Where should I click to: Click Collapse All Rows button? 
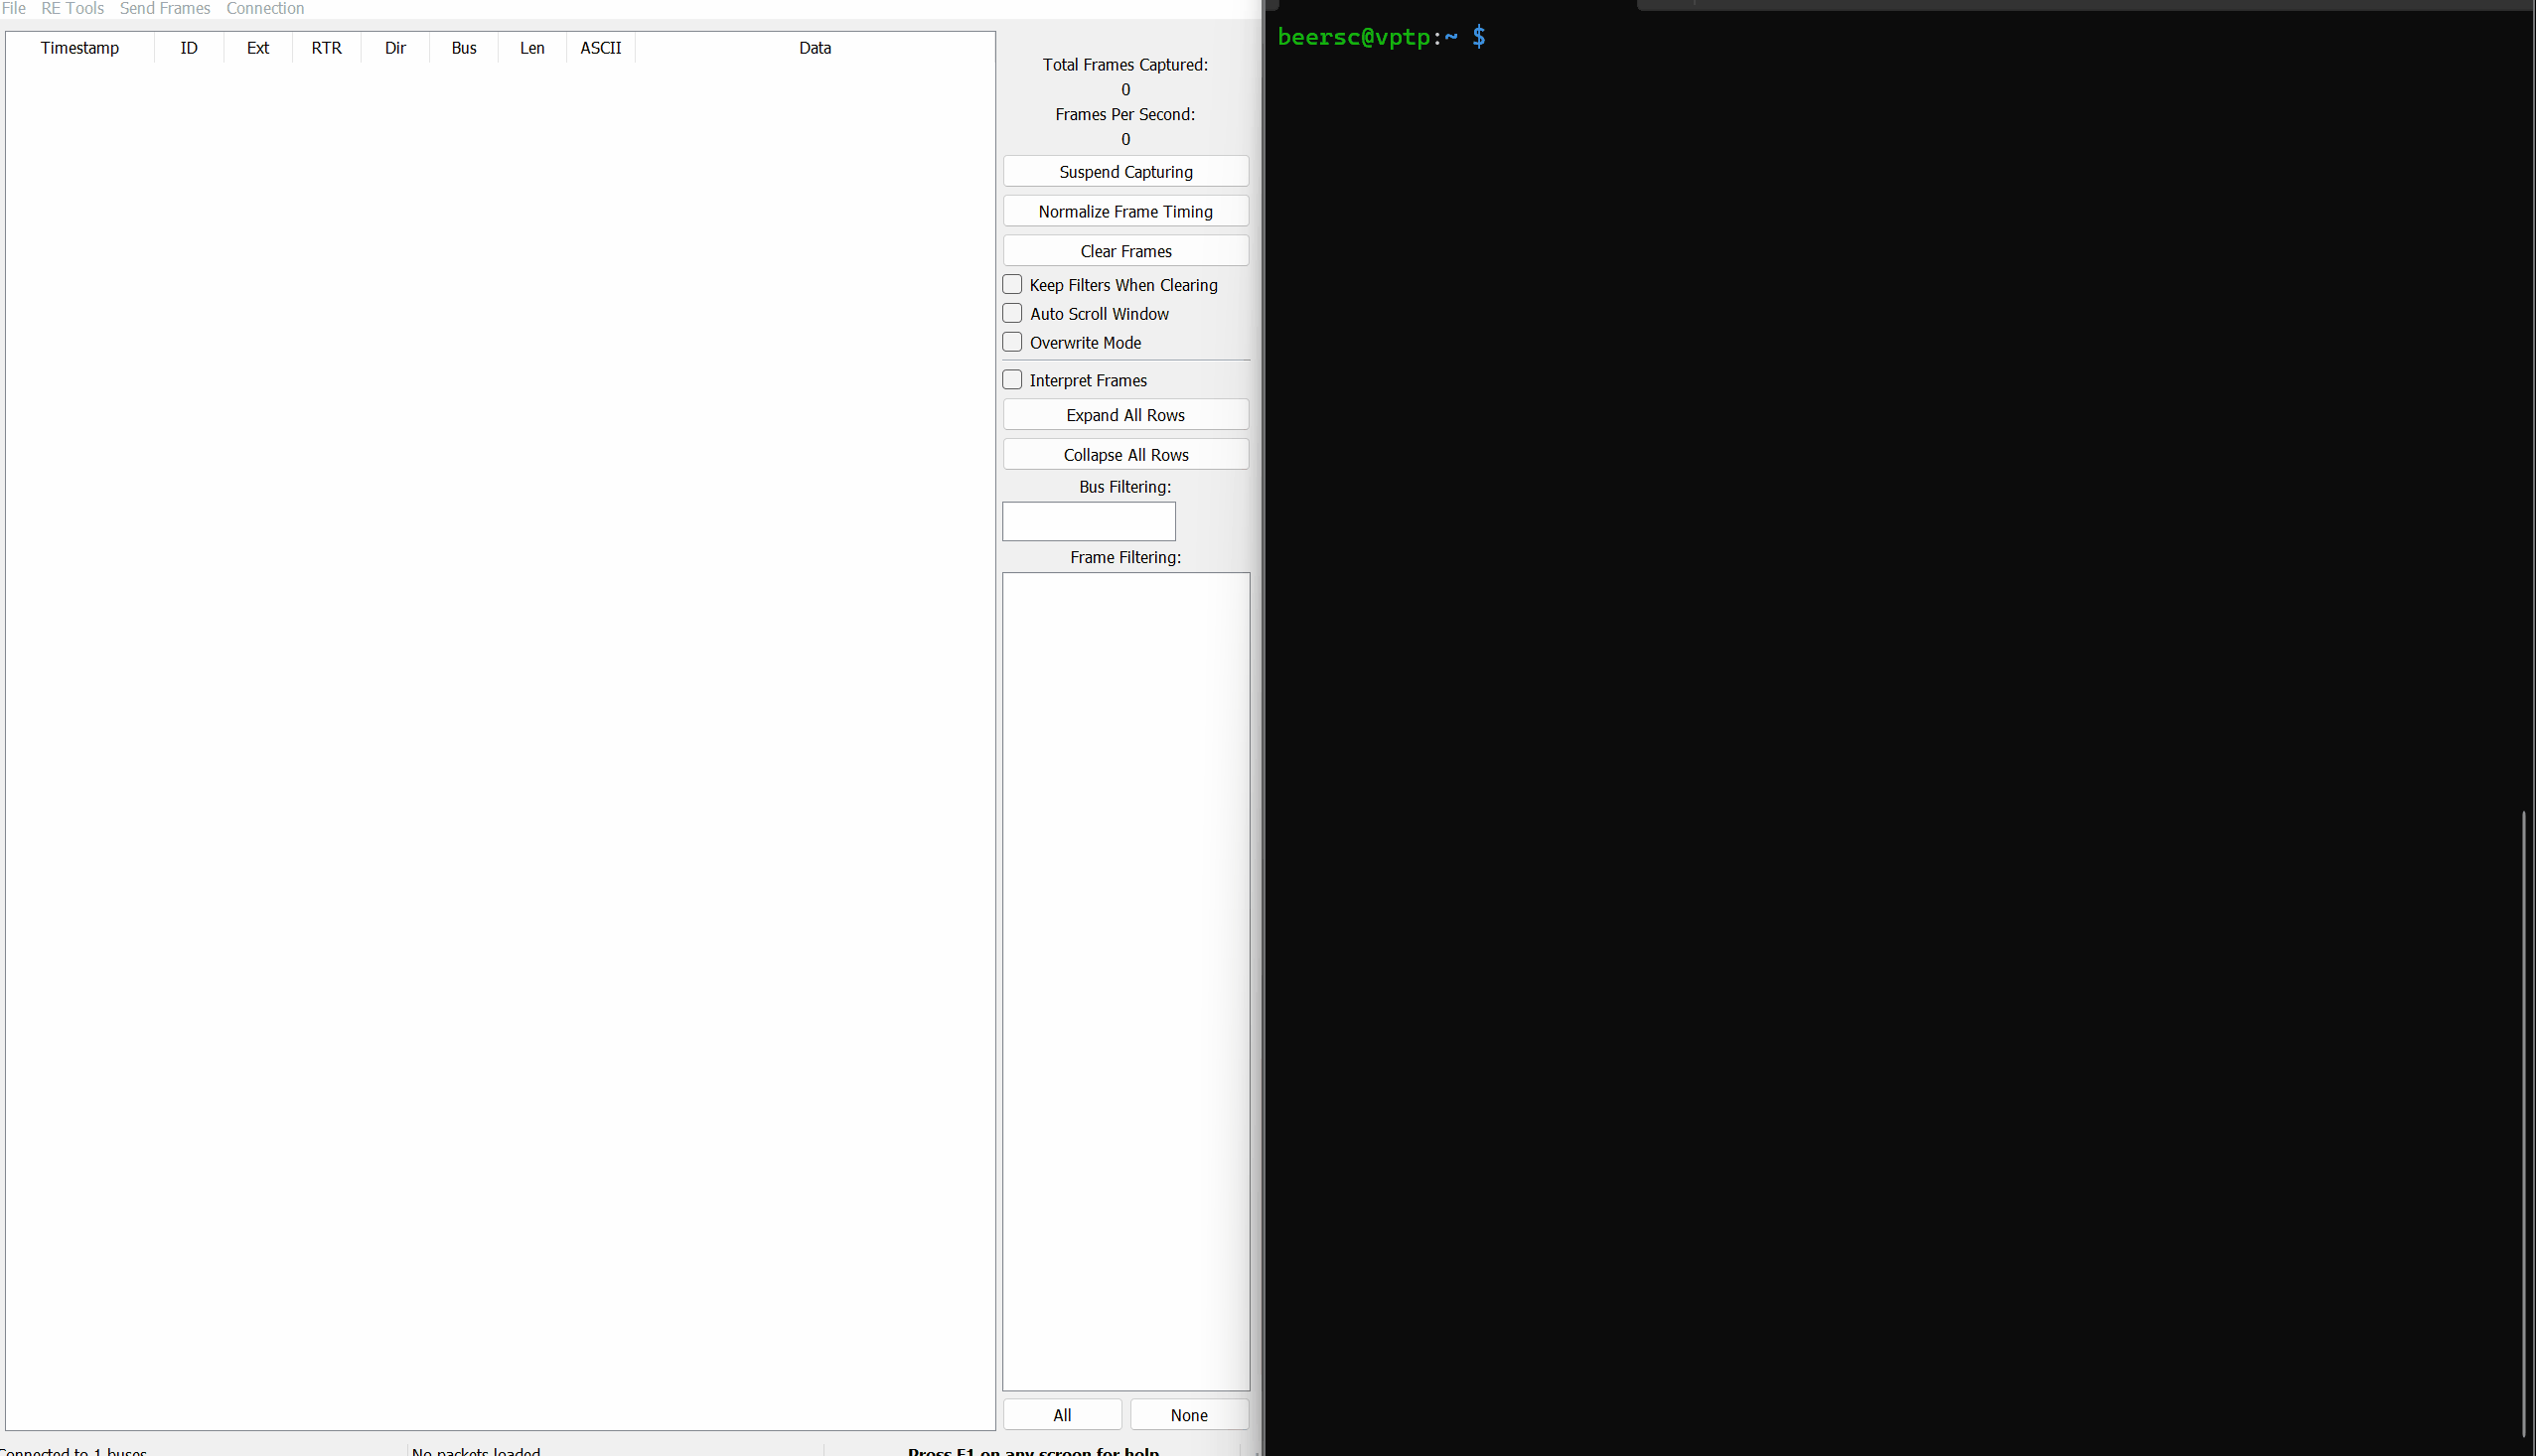(x=1125, y=455)
